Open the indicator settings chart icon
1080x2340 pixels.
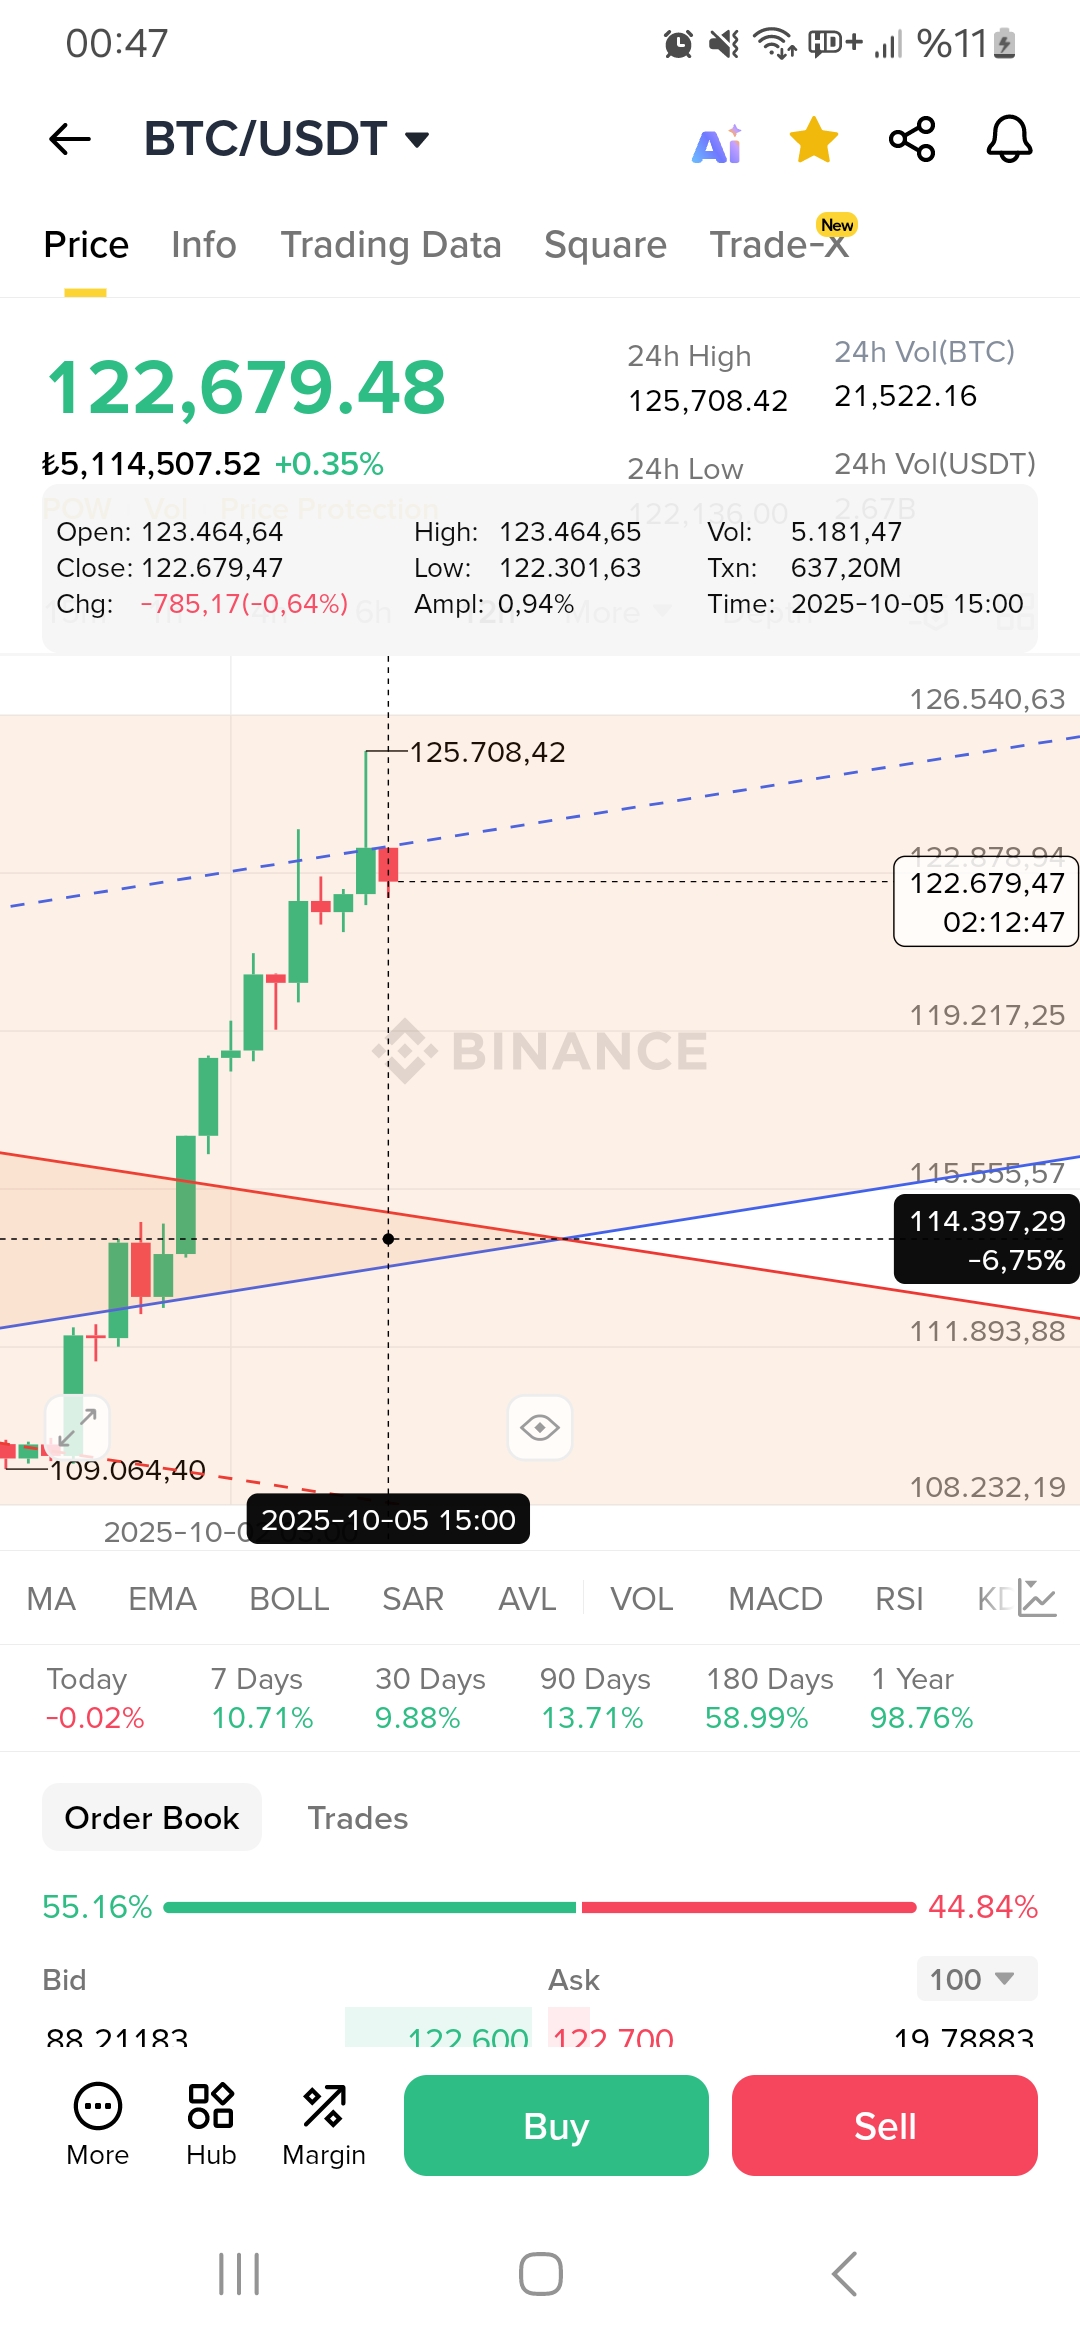[1037, 1598]
